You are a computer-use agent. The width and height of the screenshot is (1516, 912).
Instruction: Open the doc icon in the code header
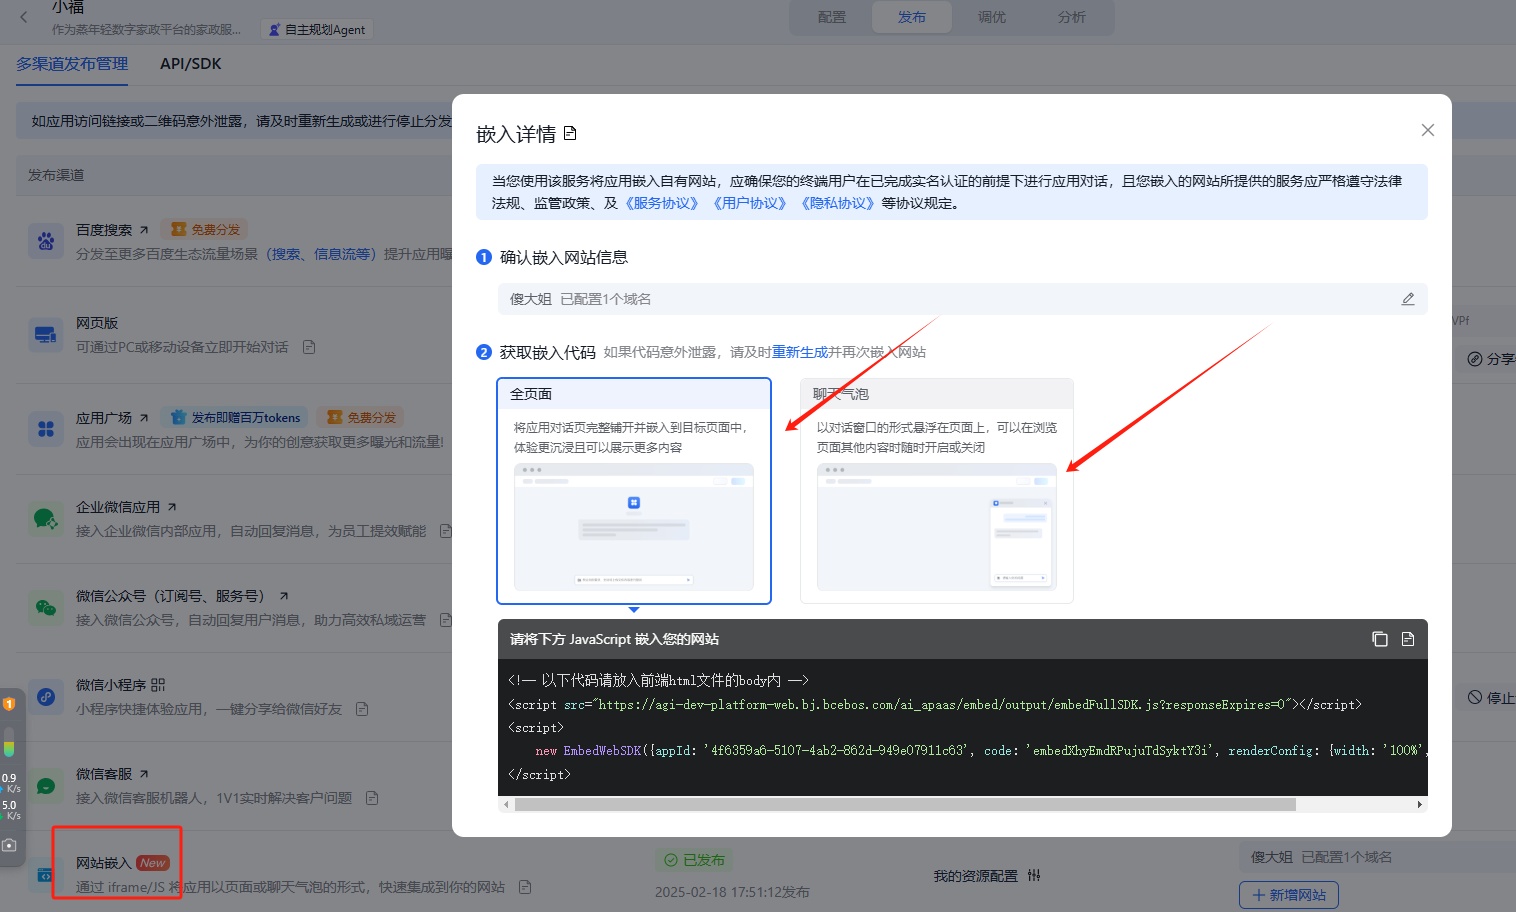[1408, 639]
